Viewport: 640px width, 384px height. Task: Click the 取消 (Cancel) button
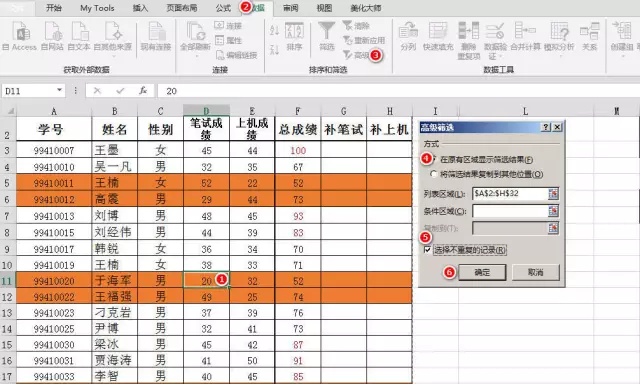point(536,272)
